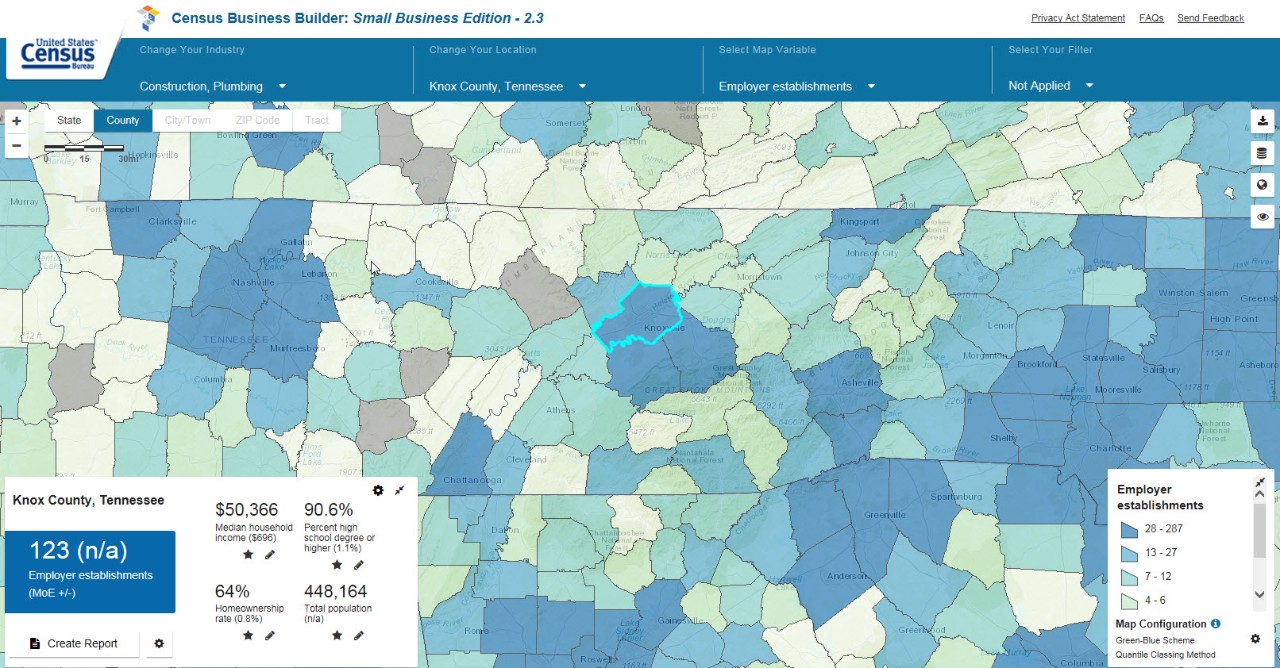
Task: Click the Knox County, Tennessee panel heading
Action: click(88, 500)
